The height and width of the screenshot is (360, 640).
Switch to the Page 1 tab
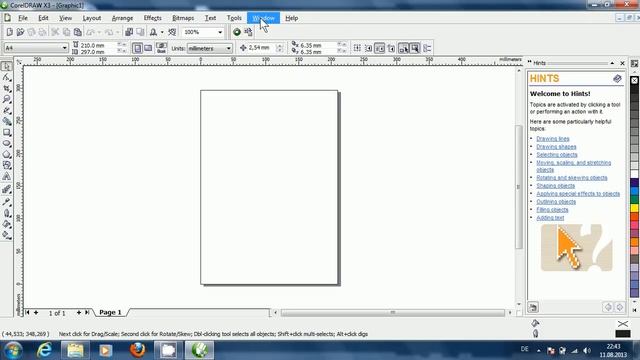click(110, 312)
